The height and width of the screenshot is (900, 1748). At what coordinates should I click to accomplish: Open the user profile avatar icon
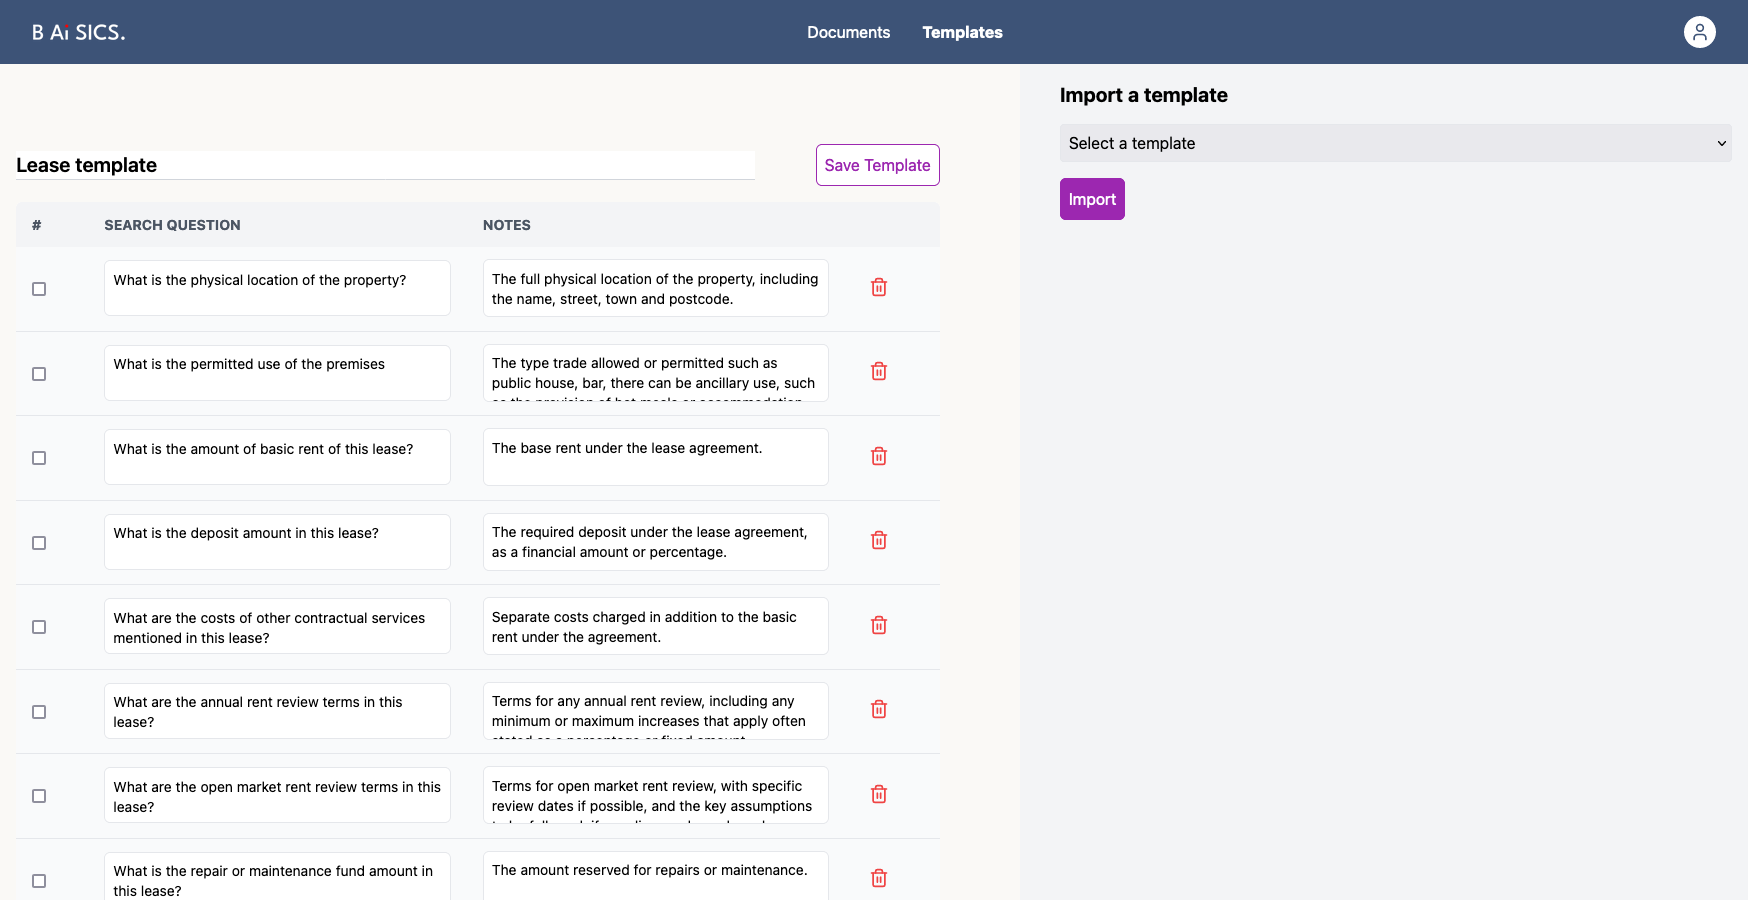[x=1699, y=32]
